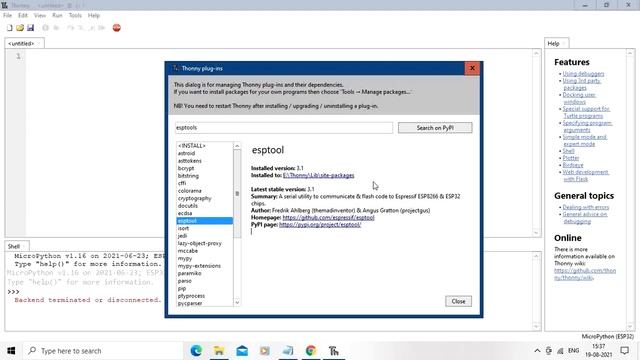640x360 pixels.
Task: Close the Thonny plug-ins dialog with X
Action: pyautogui.click(x=472, y=68)
